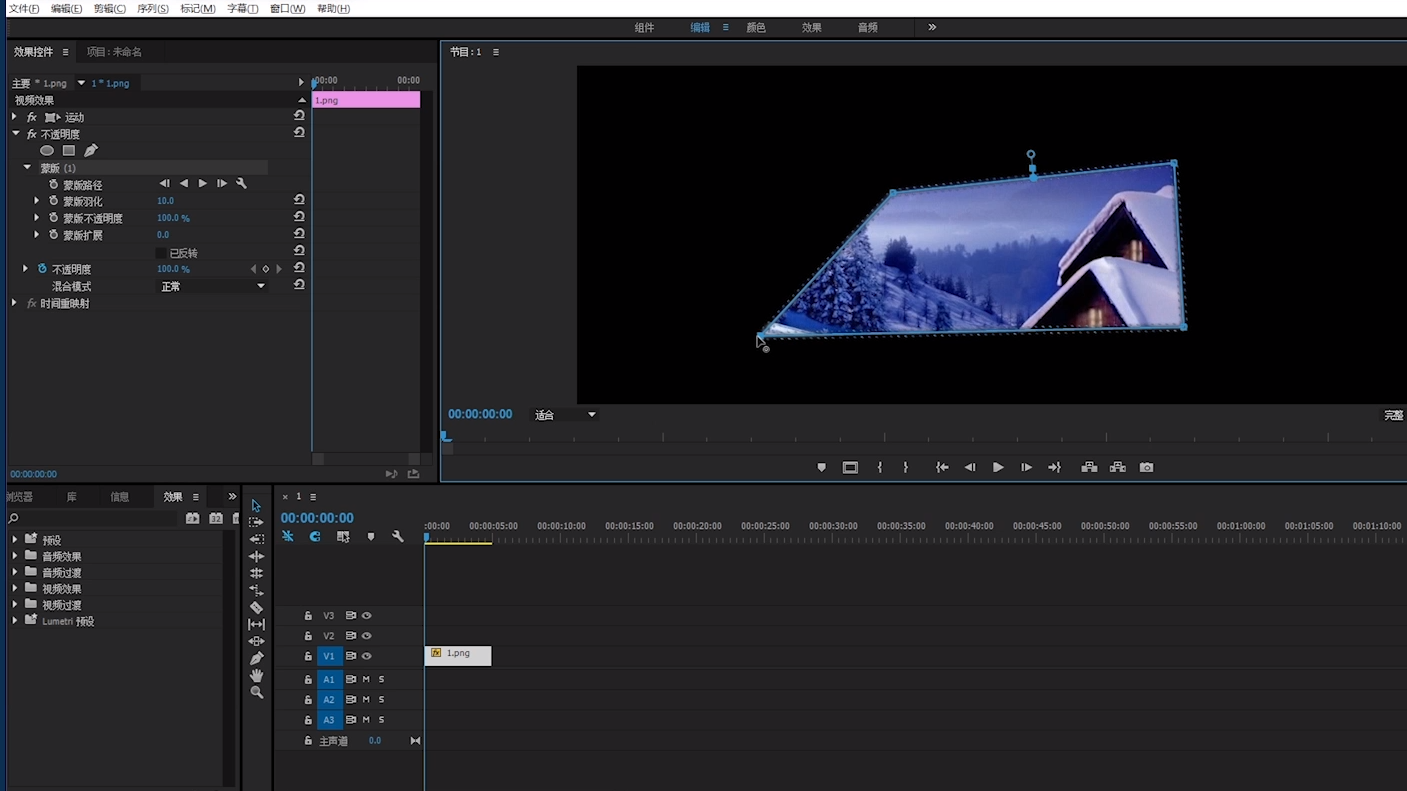
Task: Expand the 视频效果 folder in Effects panel
Action: (15, 589)
